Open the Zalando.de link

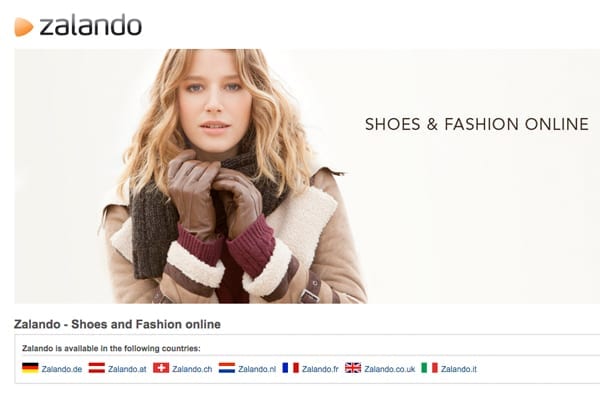62,369
